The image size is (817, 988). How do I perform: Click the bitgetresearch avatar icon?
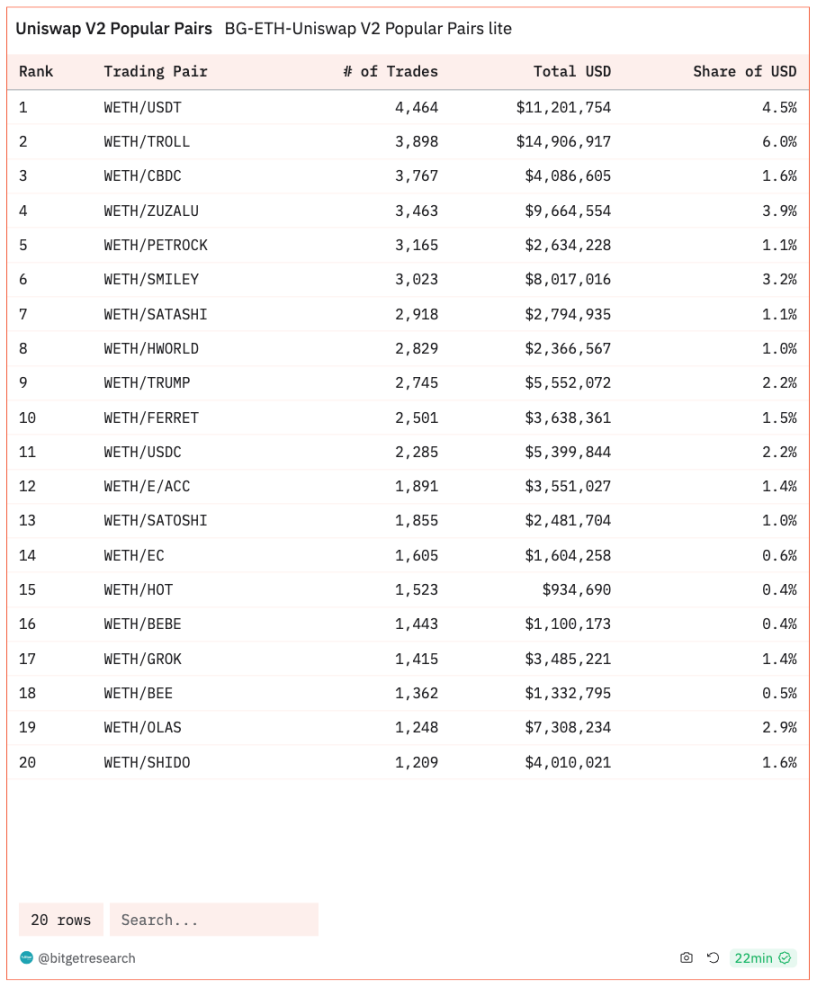26,958
